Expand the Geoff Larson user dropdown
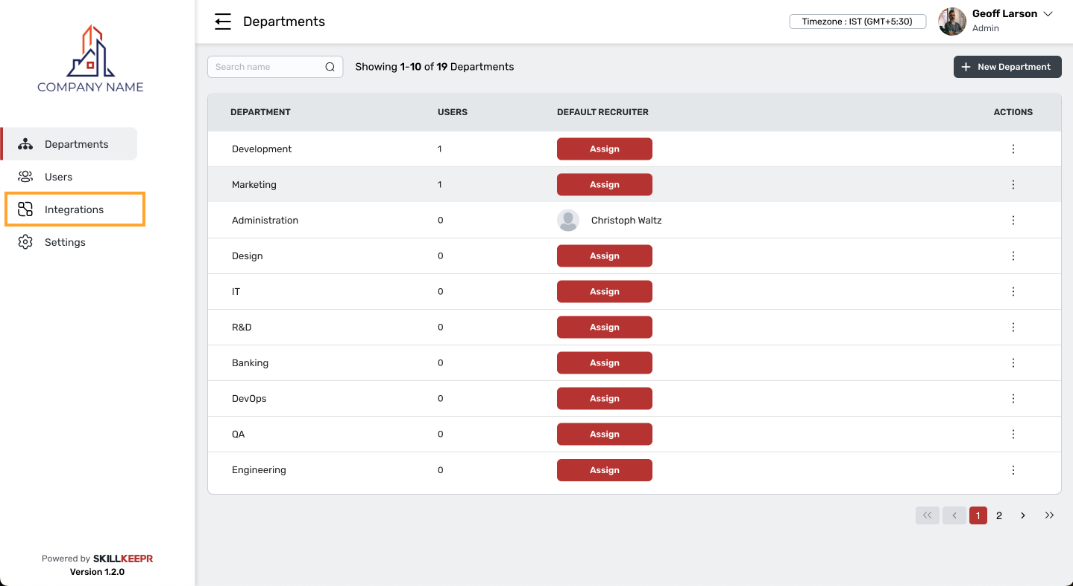The width and height of the screenshot is (1073, 586). [1048, 14]
